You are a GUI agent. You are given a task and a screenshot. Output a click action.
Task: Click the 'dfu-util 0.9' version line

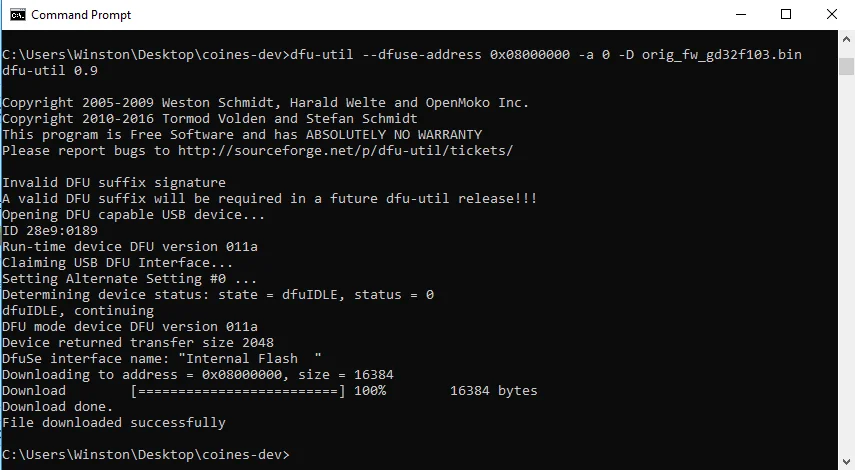point(50,71)
